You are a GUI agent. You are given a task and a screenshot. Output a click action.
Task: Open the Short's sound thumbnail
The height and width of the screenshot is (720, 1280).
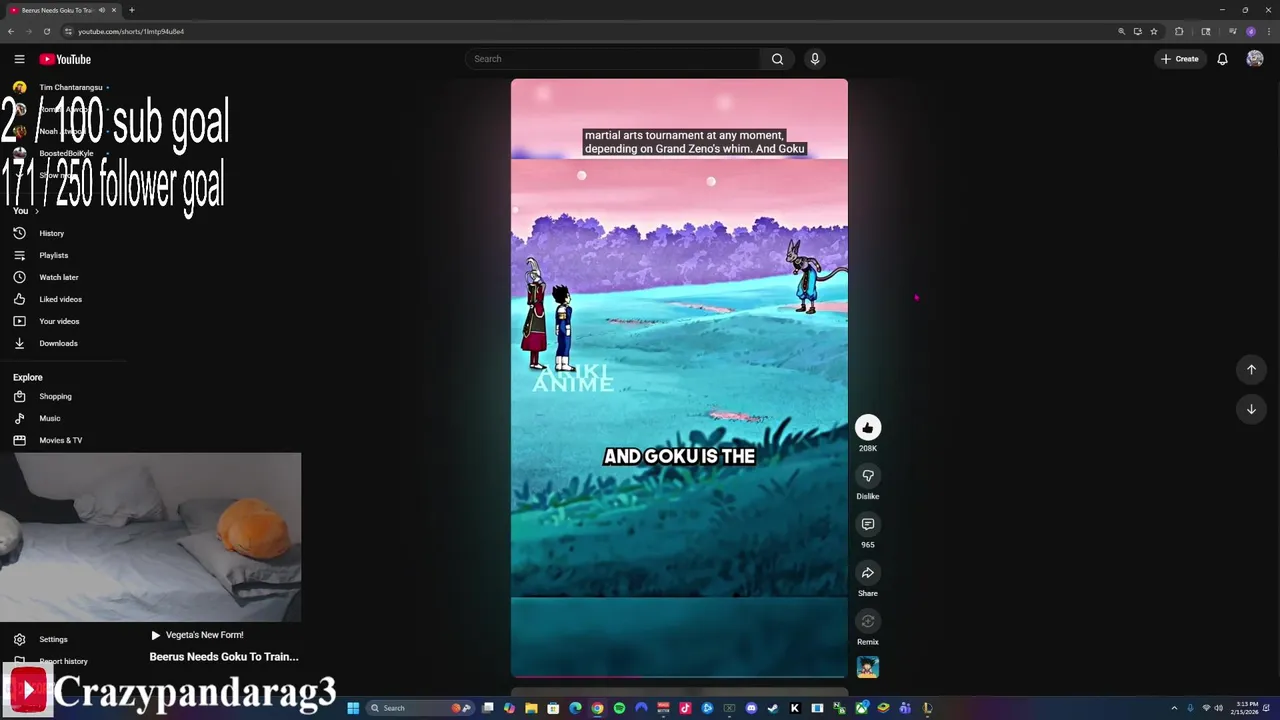[x=868, y=667]
